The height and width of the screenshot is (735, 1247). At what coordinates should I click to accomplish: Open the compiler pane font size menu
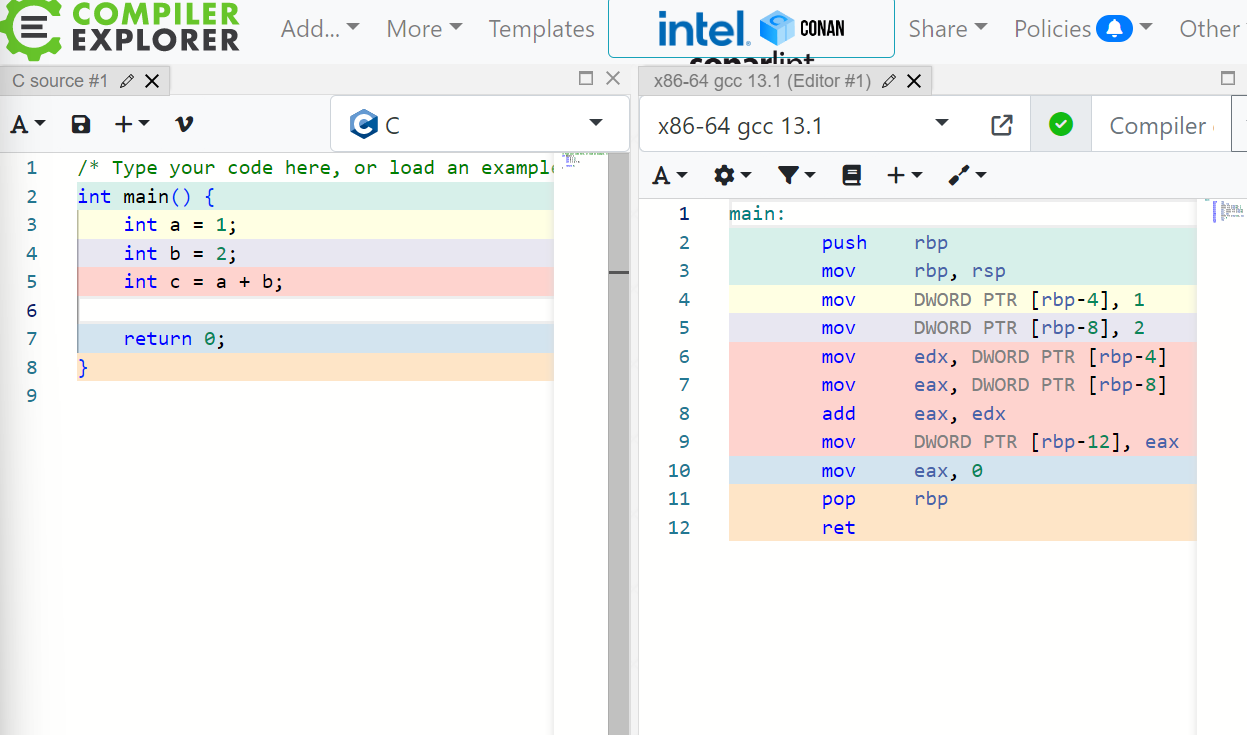point(670,176)
